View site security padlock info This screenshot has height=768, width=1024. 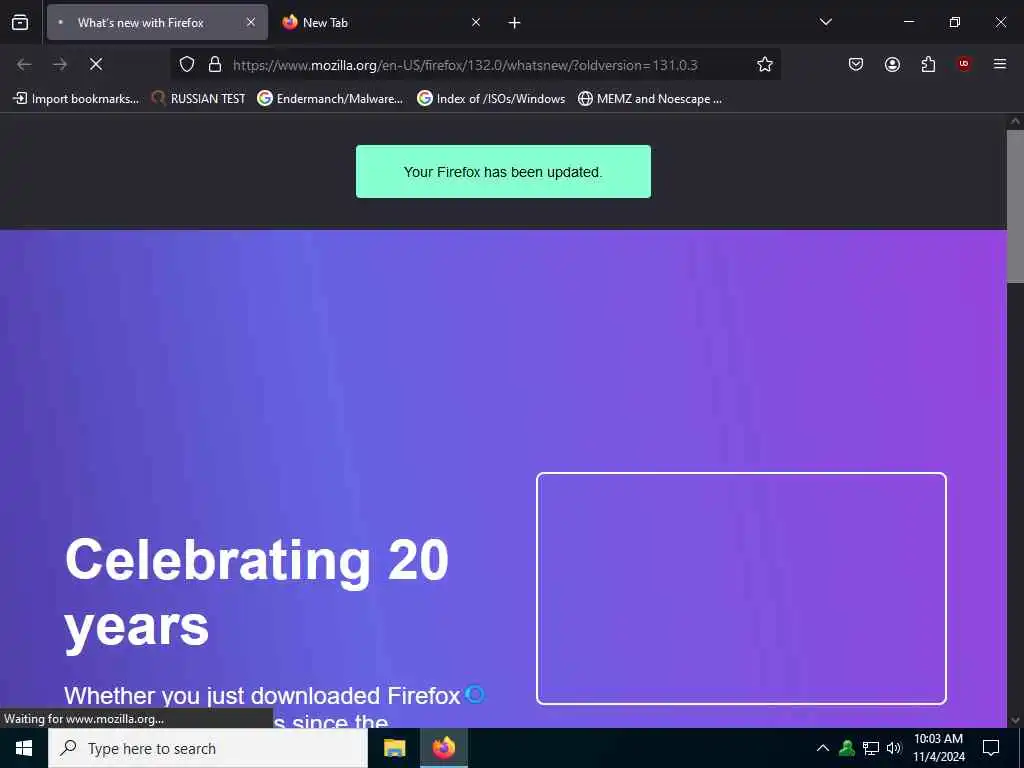click(215, 64)
